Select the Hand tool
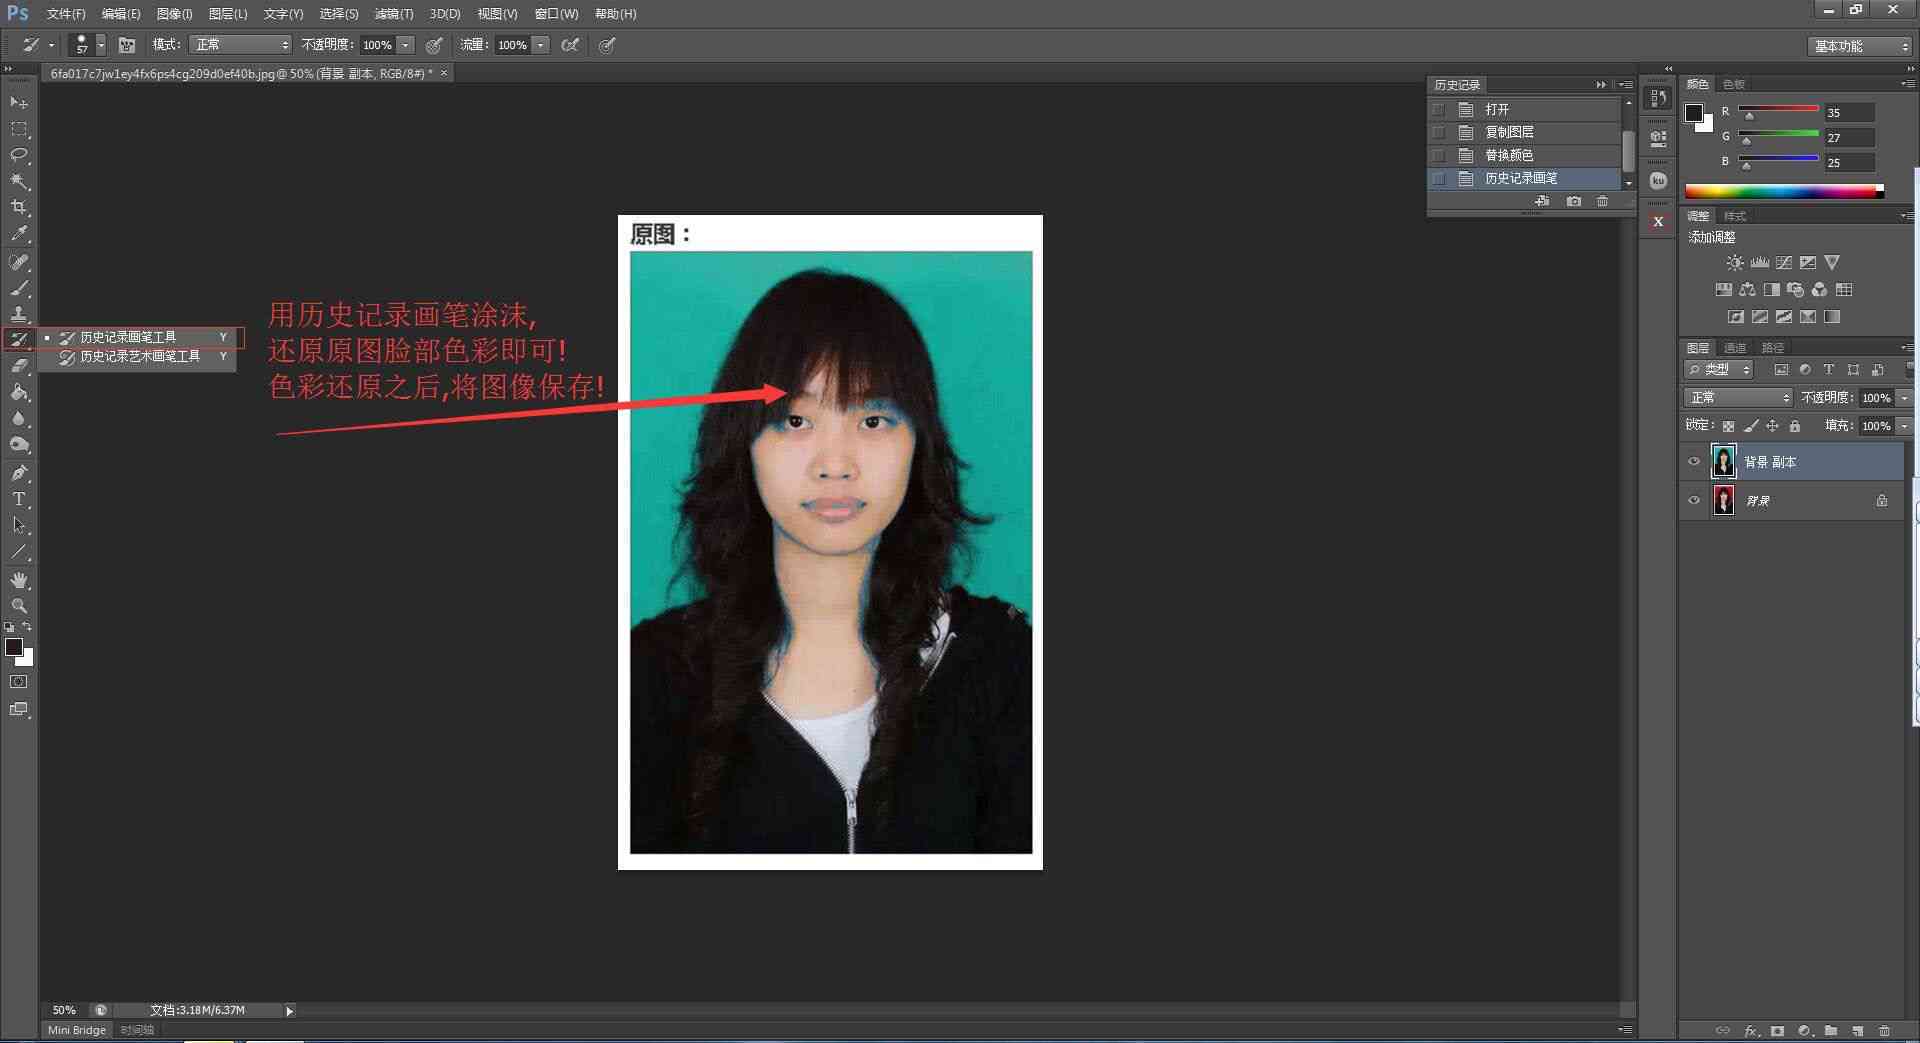The width and height of the screenshot is (1920, 1043). [x=19, y=580]
